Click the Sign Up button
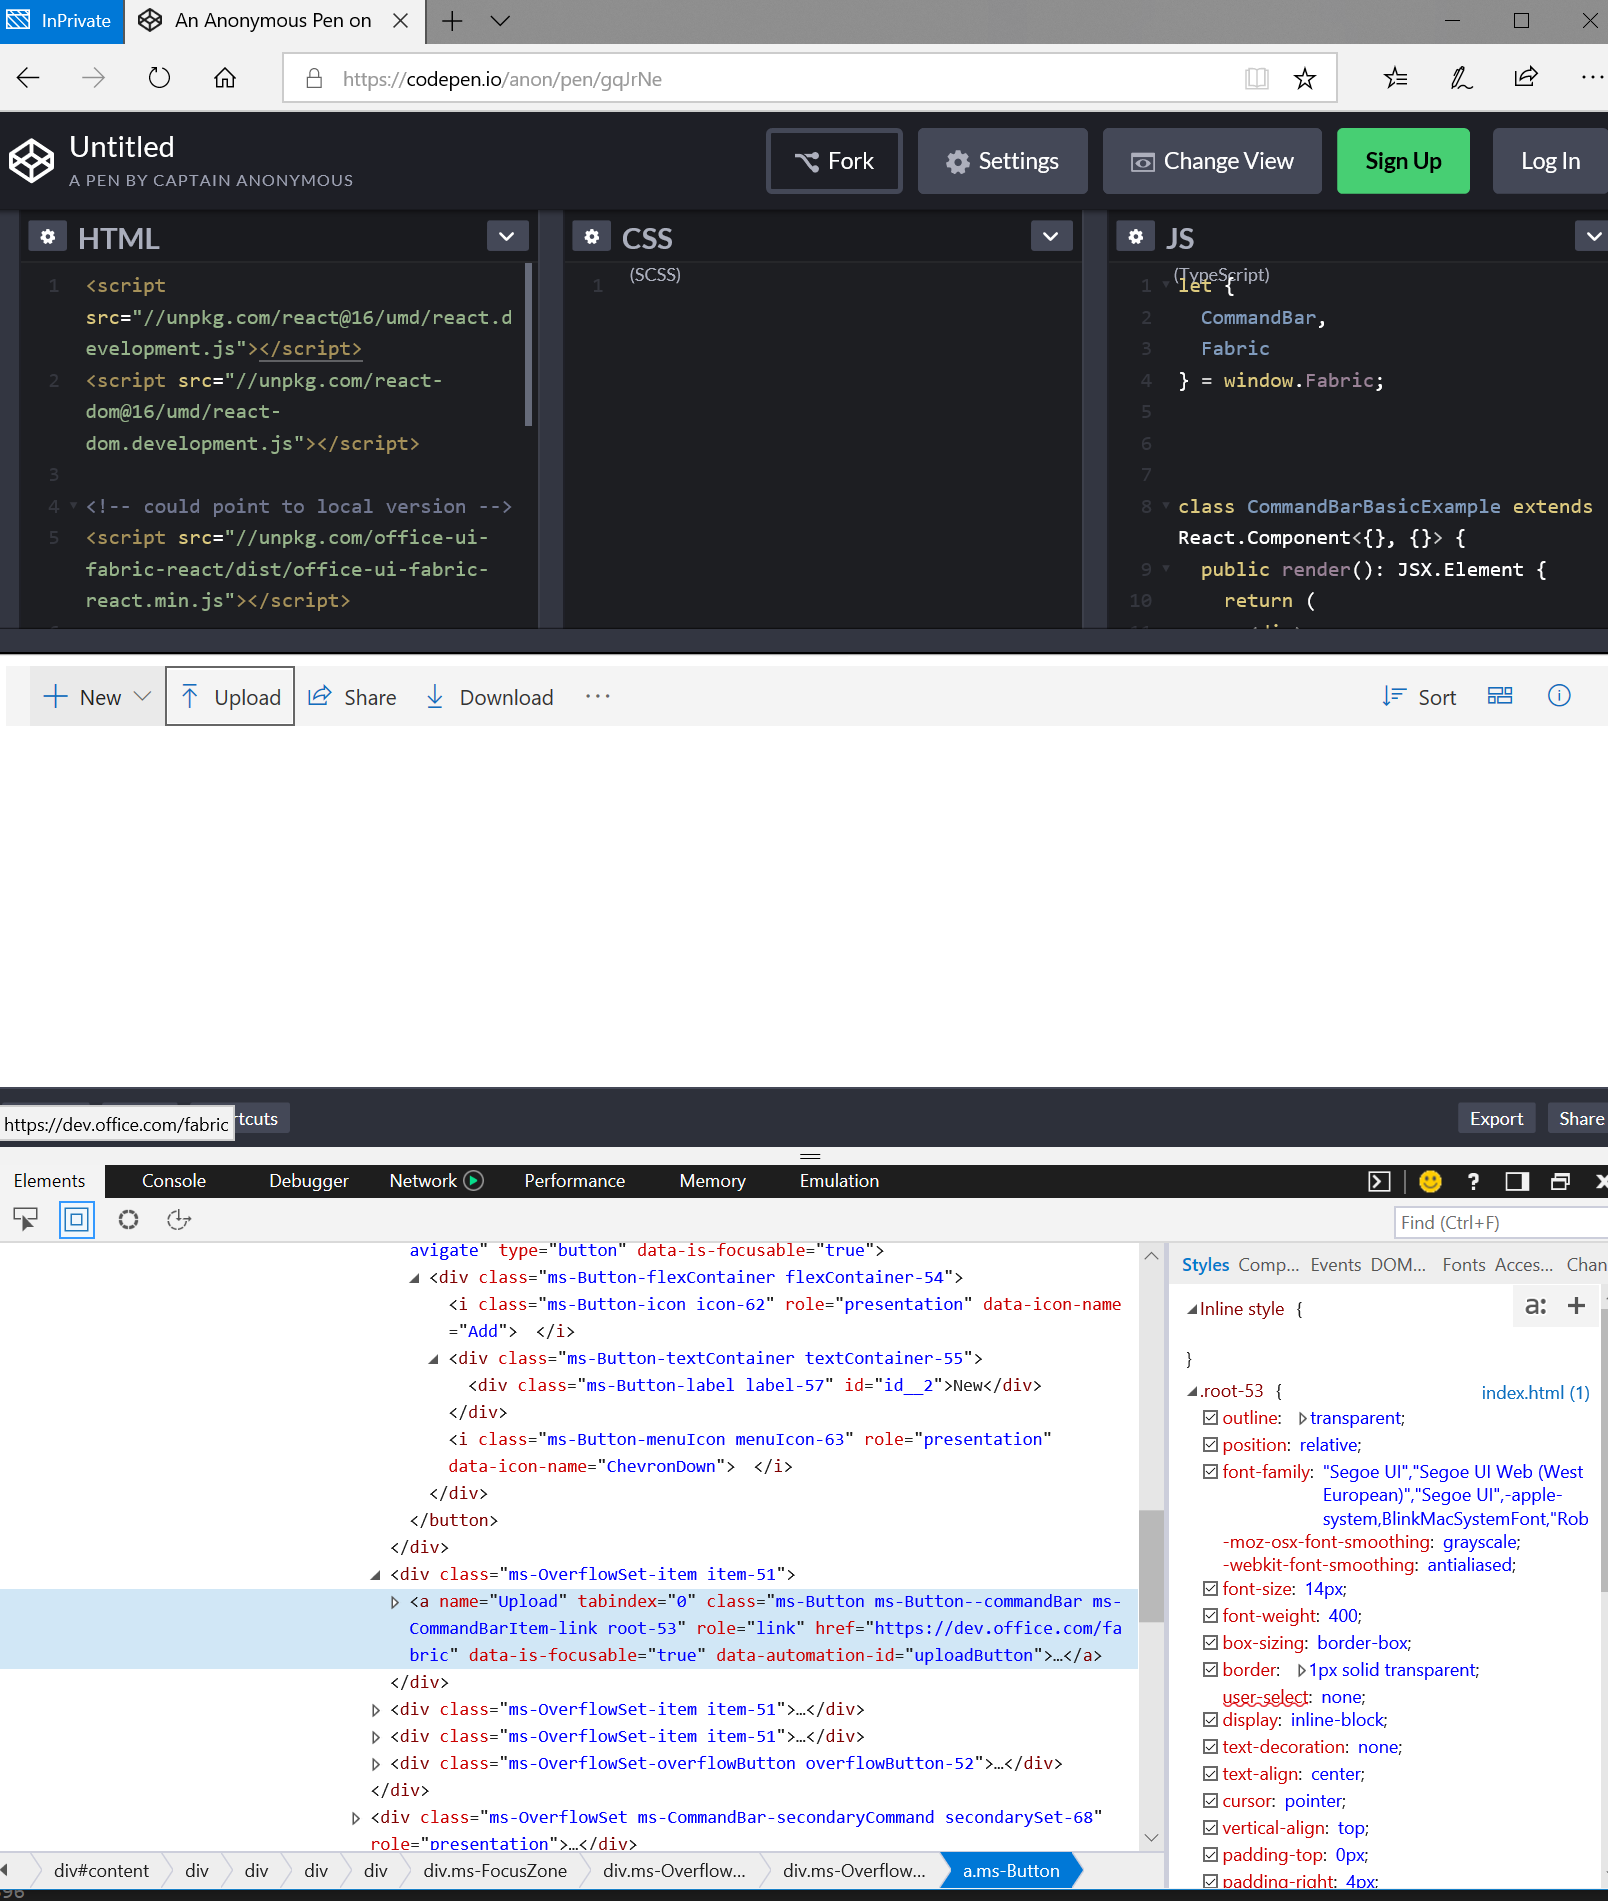This screenshot has height=1901, width=1608. [x=1402, y=161]
